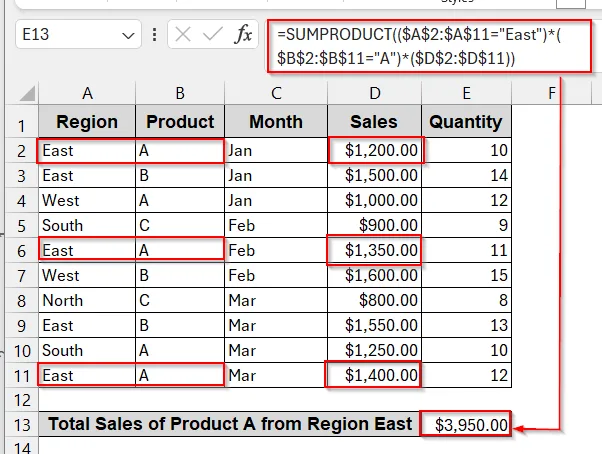602x454 pixels.
Task: Select the North region cell
Action: (87, 300)
